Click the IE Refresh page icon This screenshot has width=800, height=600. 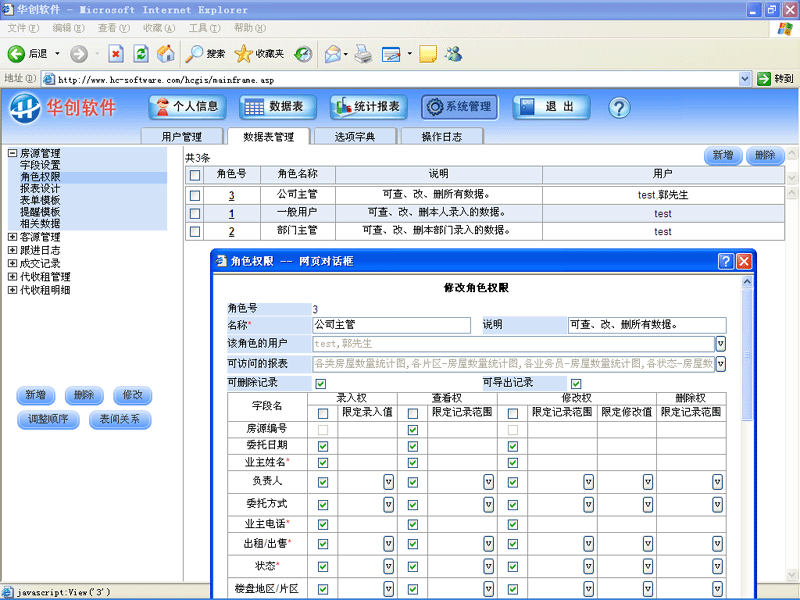tap(141, 54)
